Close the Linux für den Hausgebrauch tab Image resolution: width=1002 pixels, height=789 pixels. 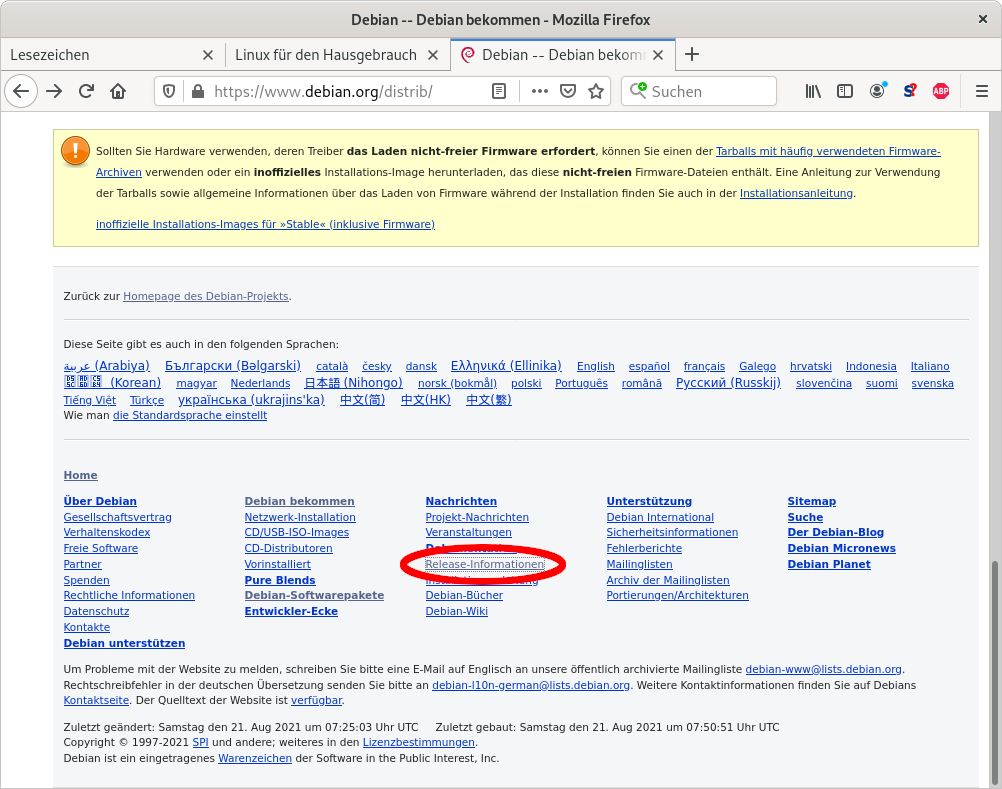tap(433, 55)
